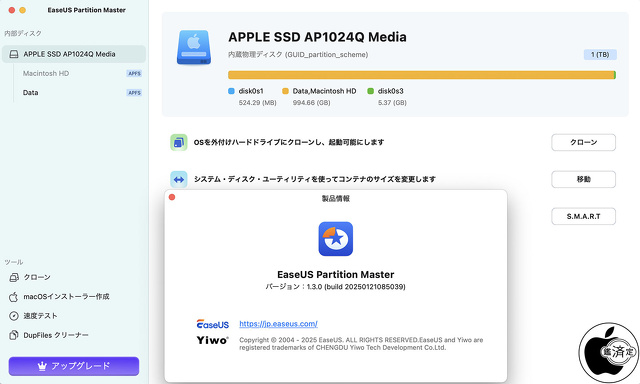Select the Macintosh HD volume
The image size is (640, 384).
pyautogui.click(x=46, y=73)
